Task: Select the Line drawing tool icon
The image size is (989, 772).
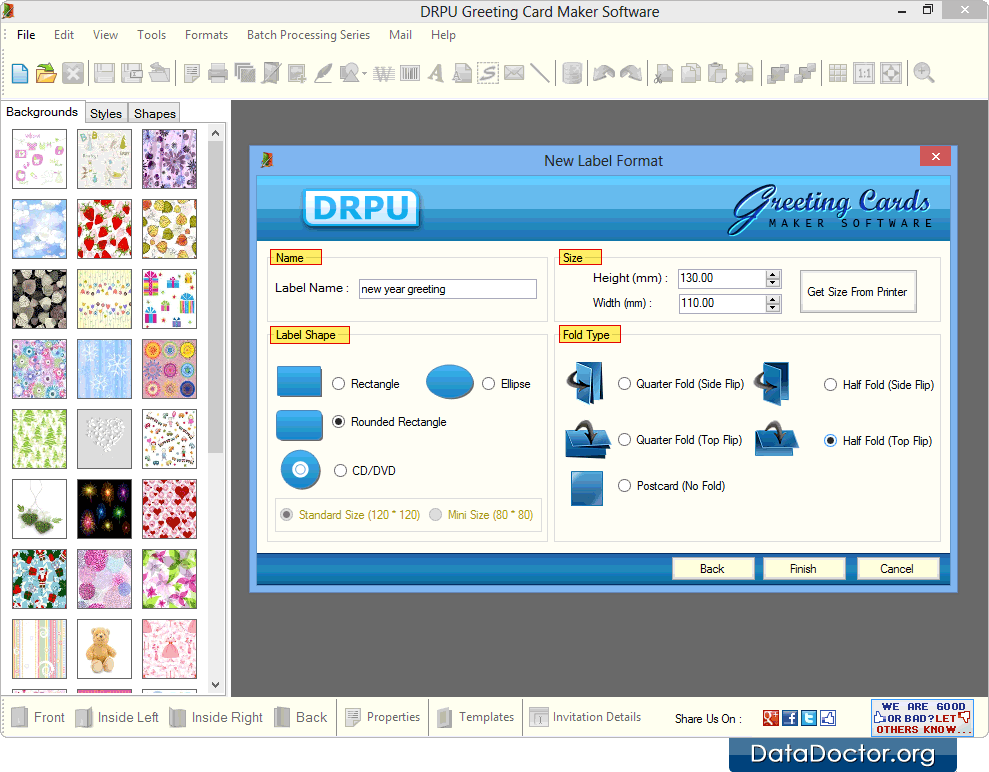Action: (540, 73)
